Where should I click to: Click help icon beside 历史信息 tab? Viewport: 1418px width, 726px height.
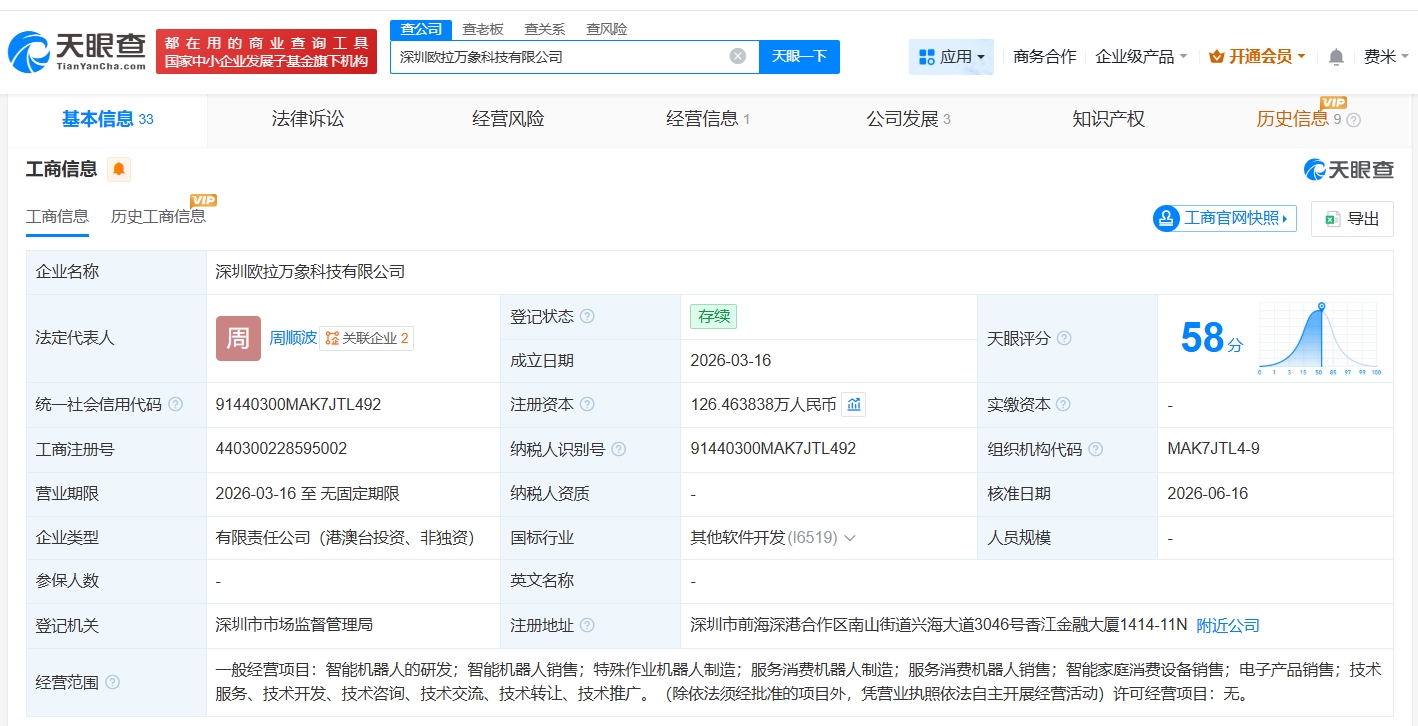point(1354,120)
